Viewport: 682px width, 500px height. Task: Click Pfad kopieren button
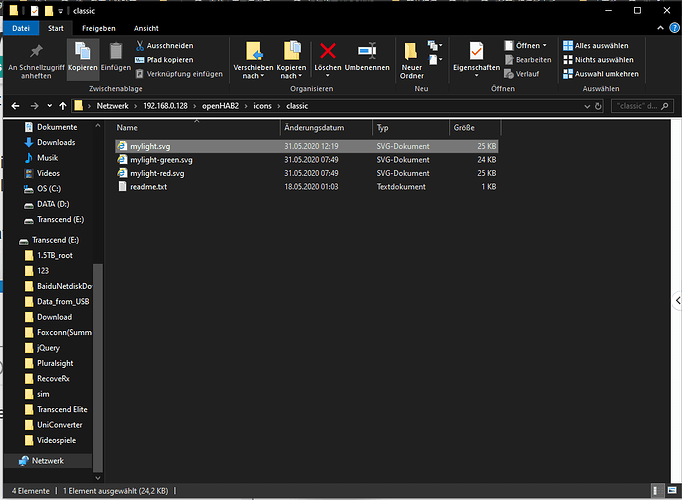coord(164,60)
